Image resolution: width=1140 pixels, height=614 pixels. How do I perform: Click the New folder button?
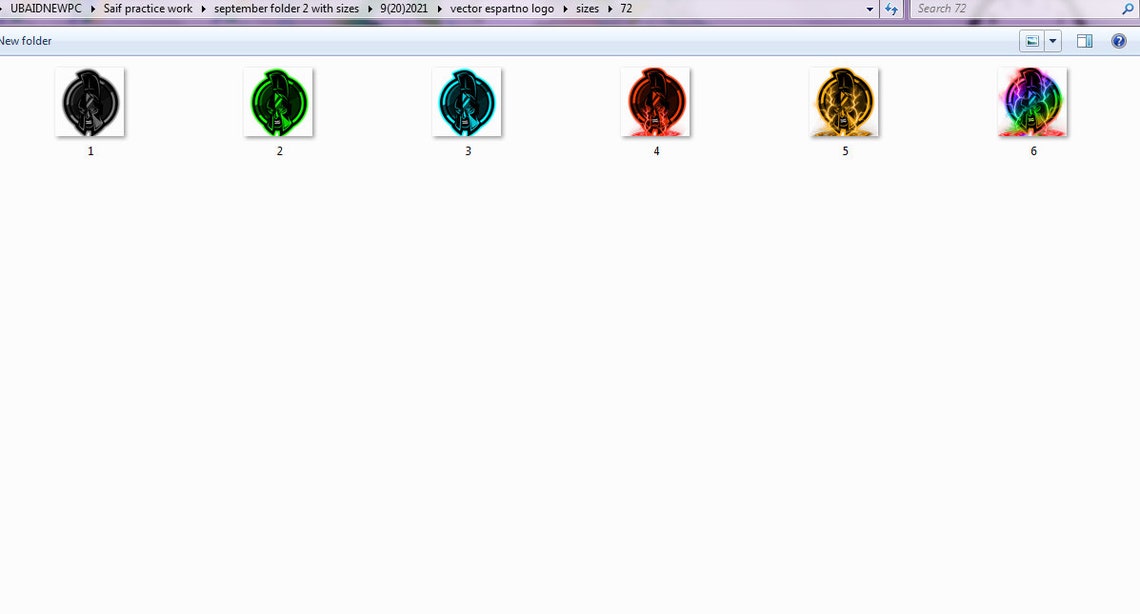[25, 40]
